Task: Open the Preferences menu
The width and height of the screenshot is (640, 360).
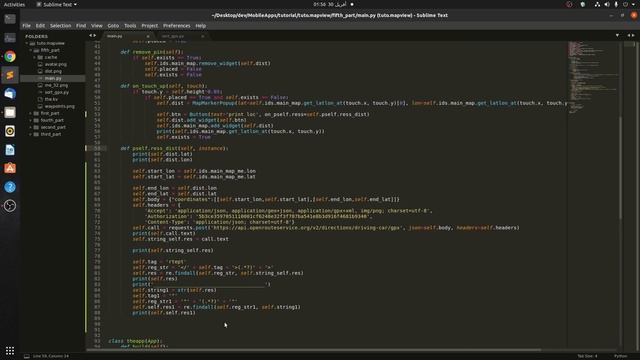Action: [x=176, y=26]
